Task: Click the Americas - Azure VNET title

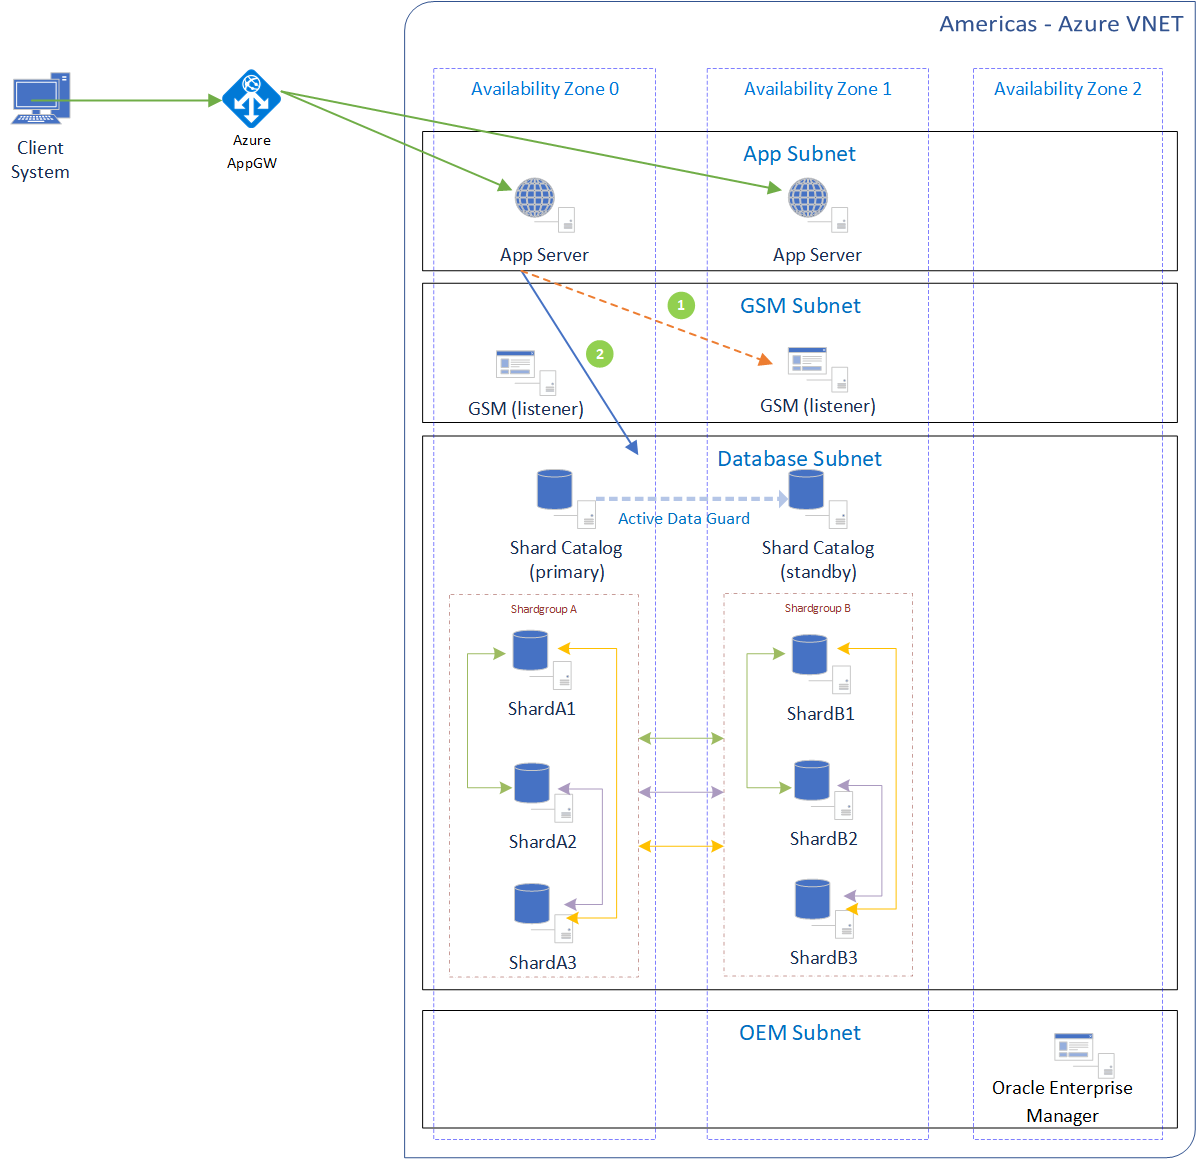Action: pyautogui.click(x=1061, y=23)
